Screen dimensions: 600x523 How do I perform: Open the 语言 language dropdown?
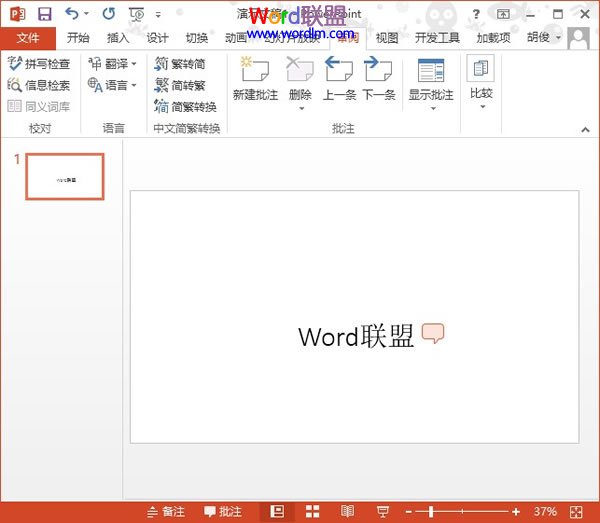pyautogui.click(x=112, y=85)
